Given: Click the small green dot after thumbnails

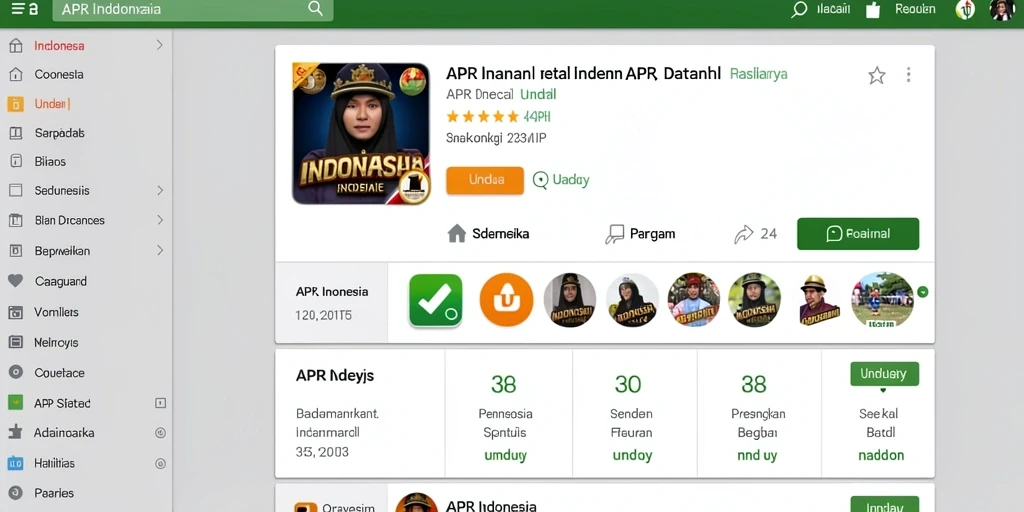Looking at the screenshot, I should click(922, 292).
